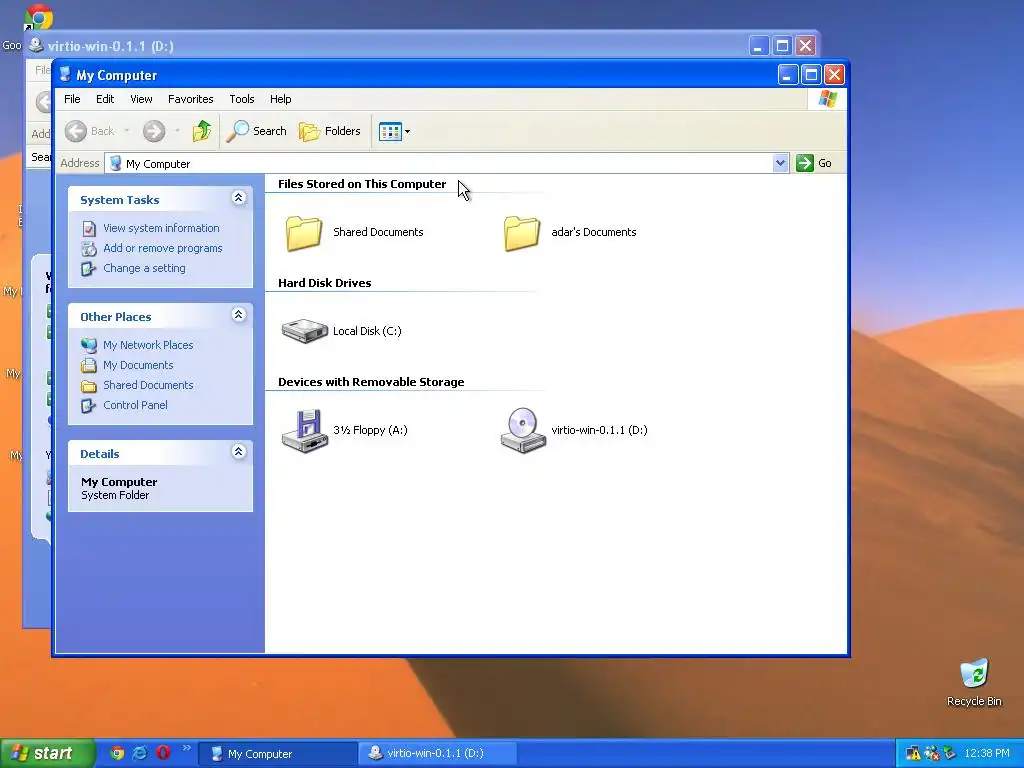Click the Start button
This screenshot has width=1024, height=768.
tap(47, 754)
